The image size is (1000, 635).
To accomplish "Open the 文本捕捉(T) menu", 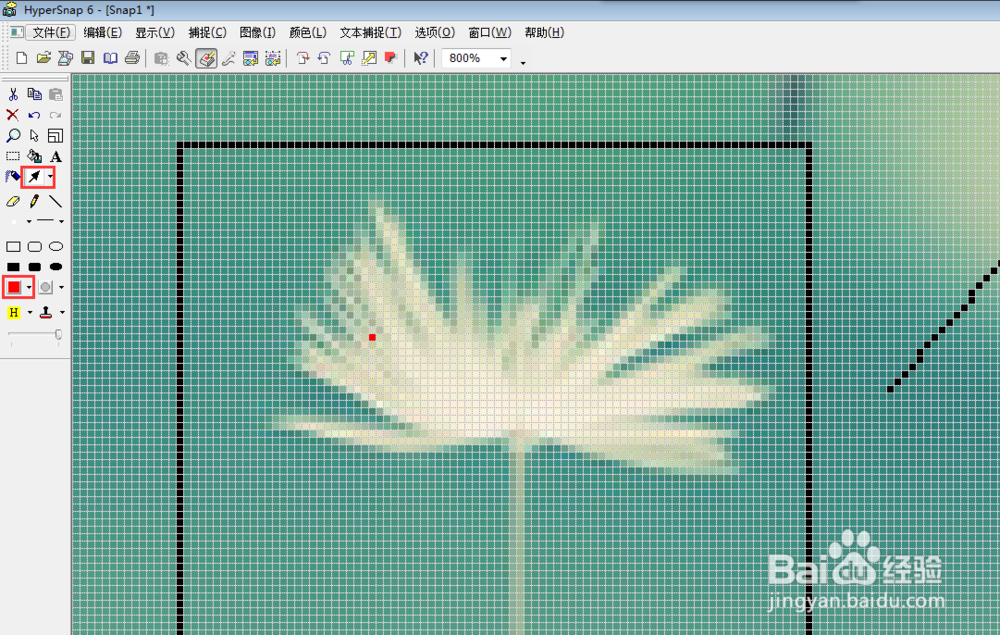I will click(371, 33).
